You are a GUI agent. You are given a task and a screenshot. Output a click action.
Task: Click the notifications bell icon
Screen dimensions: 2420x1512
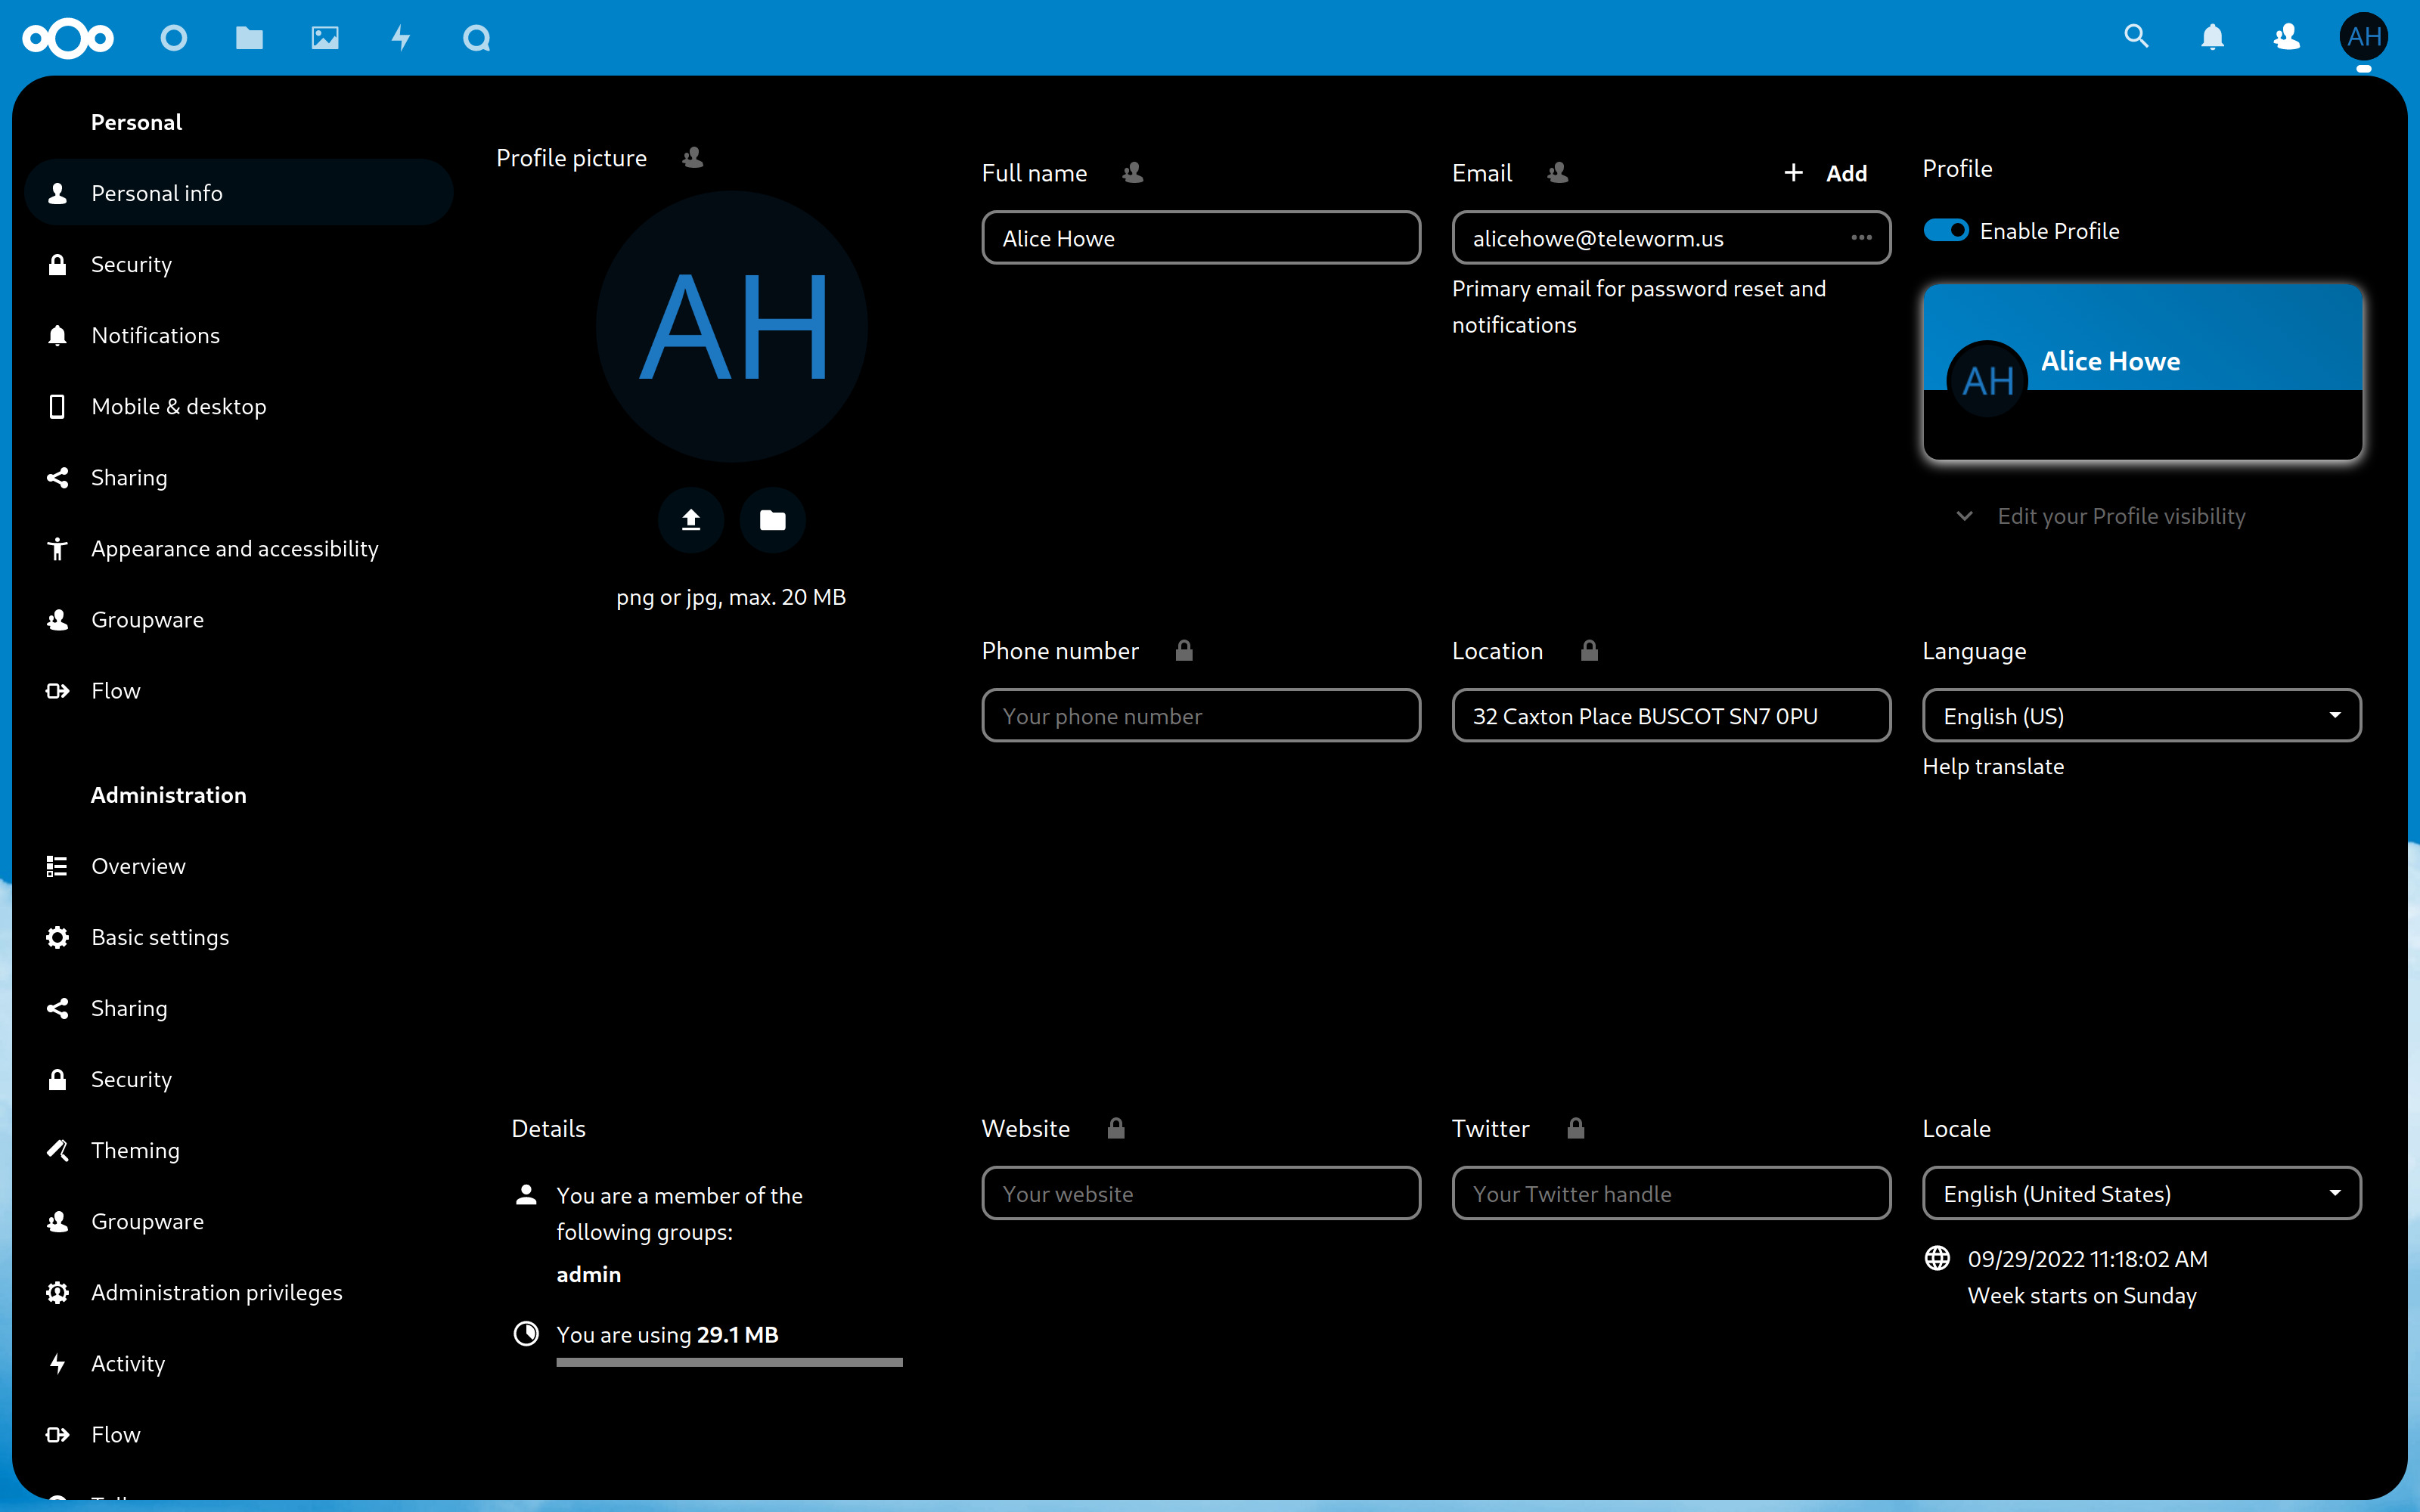click(2212, 38)
